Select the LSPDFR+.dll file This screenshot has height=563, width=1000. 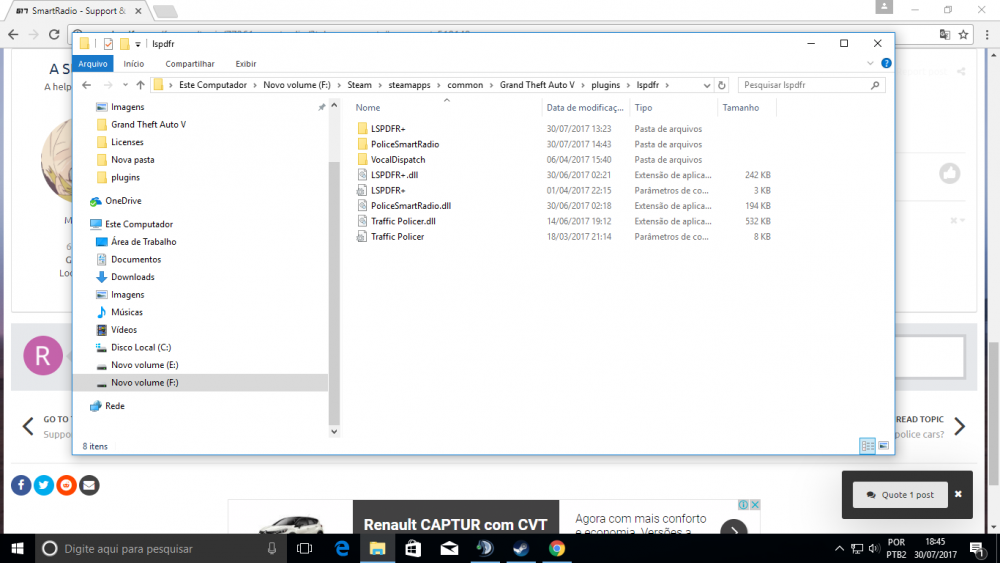[x=394, y=175]
